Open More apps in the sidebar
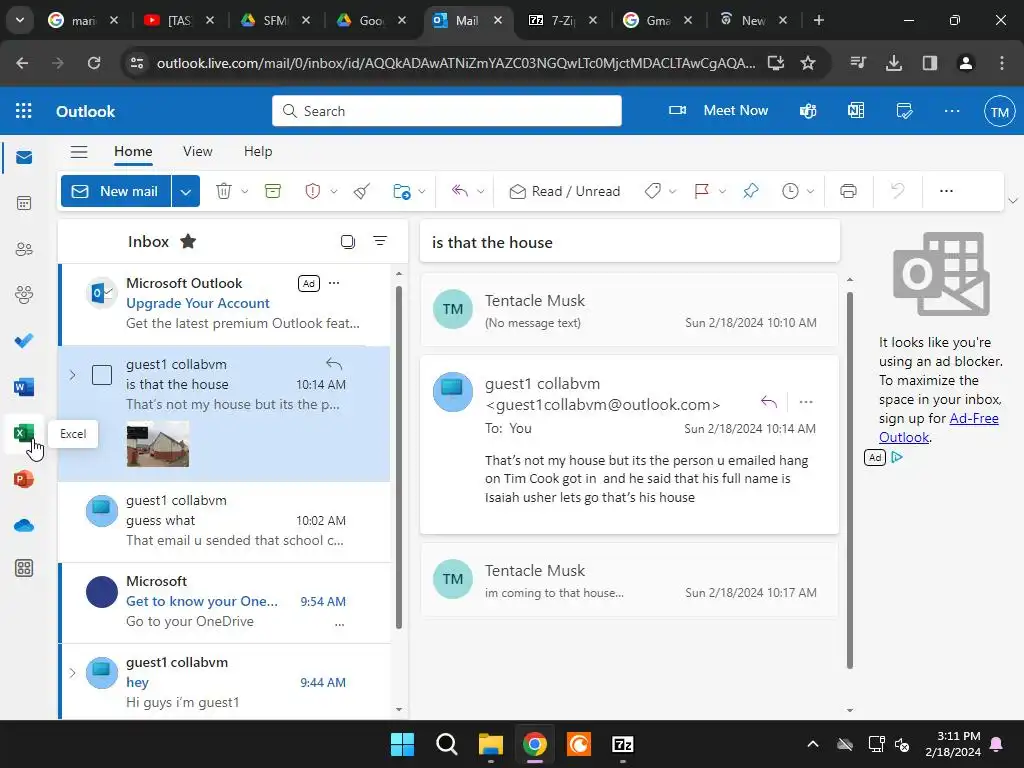 coord(24,568)
